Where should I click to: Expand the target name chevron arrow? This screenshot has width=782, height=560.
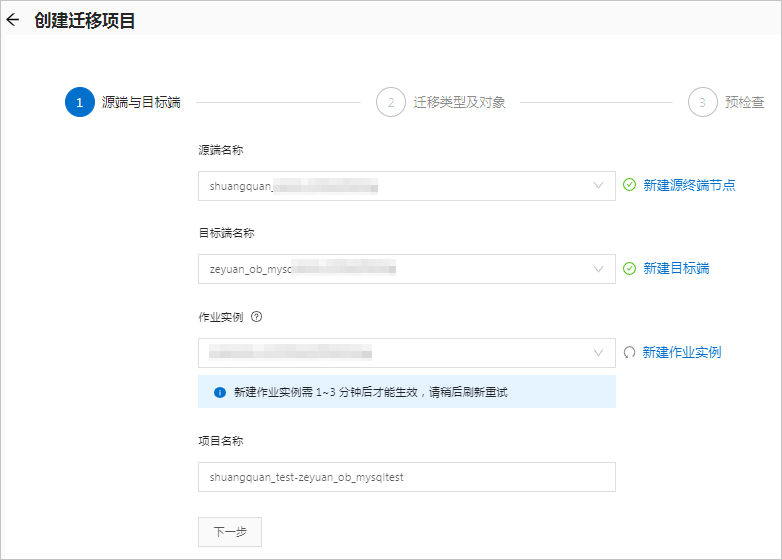598,269
